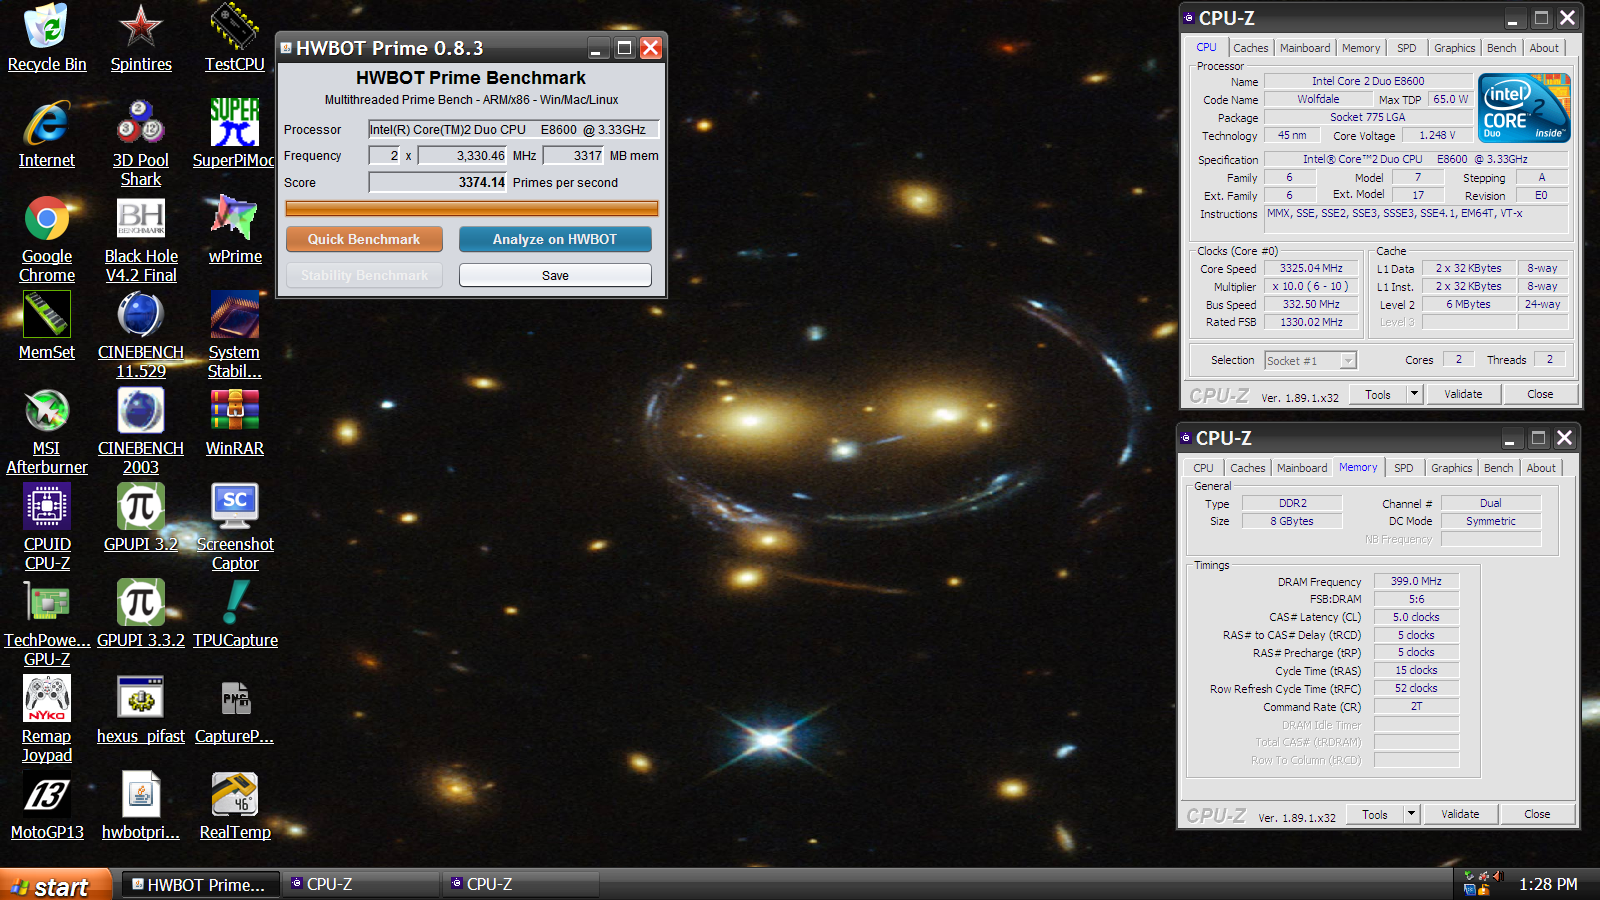Image resolution: width=1600 pixels, height=900 pixels.
Task: Click the Processor name field in HWBOT Prime
Action: tap(514, 129)
